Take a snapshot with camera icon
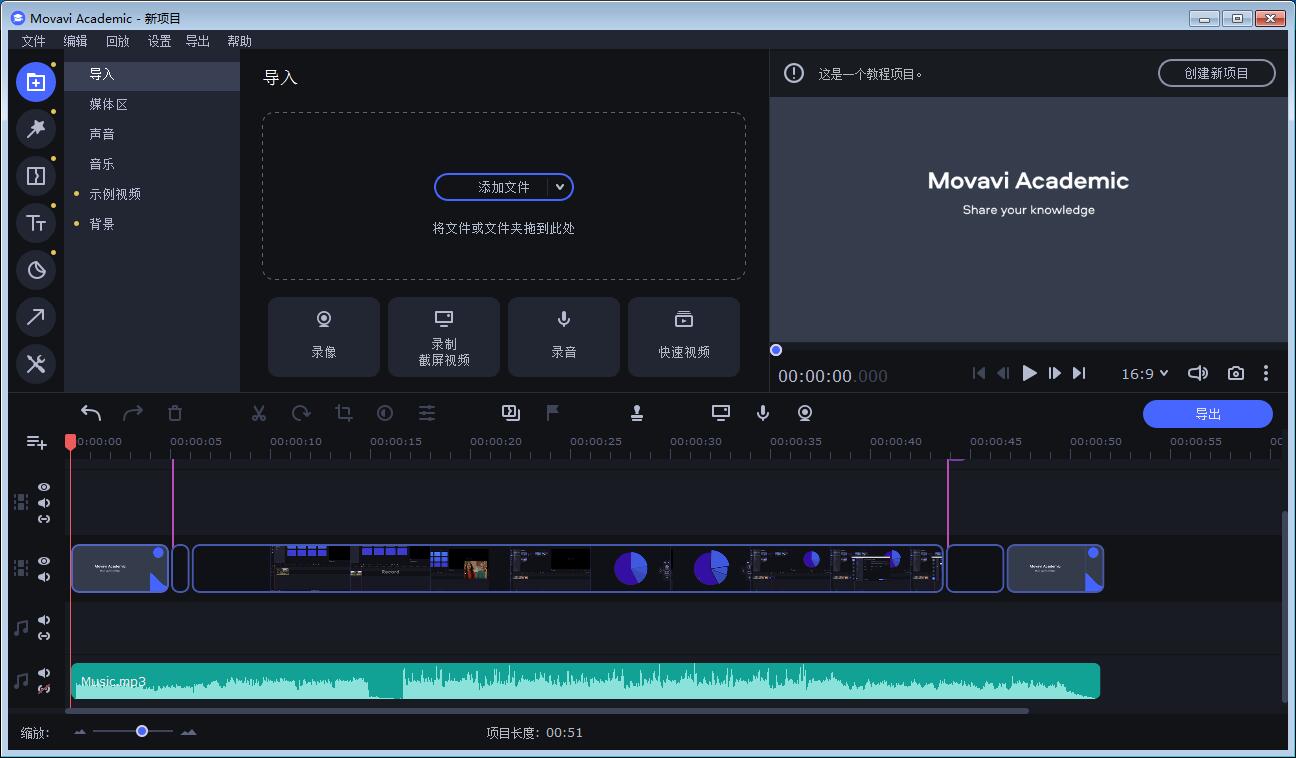1296x758 pixels. pos(1236,373)
